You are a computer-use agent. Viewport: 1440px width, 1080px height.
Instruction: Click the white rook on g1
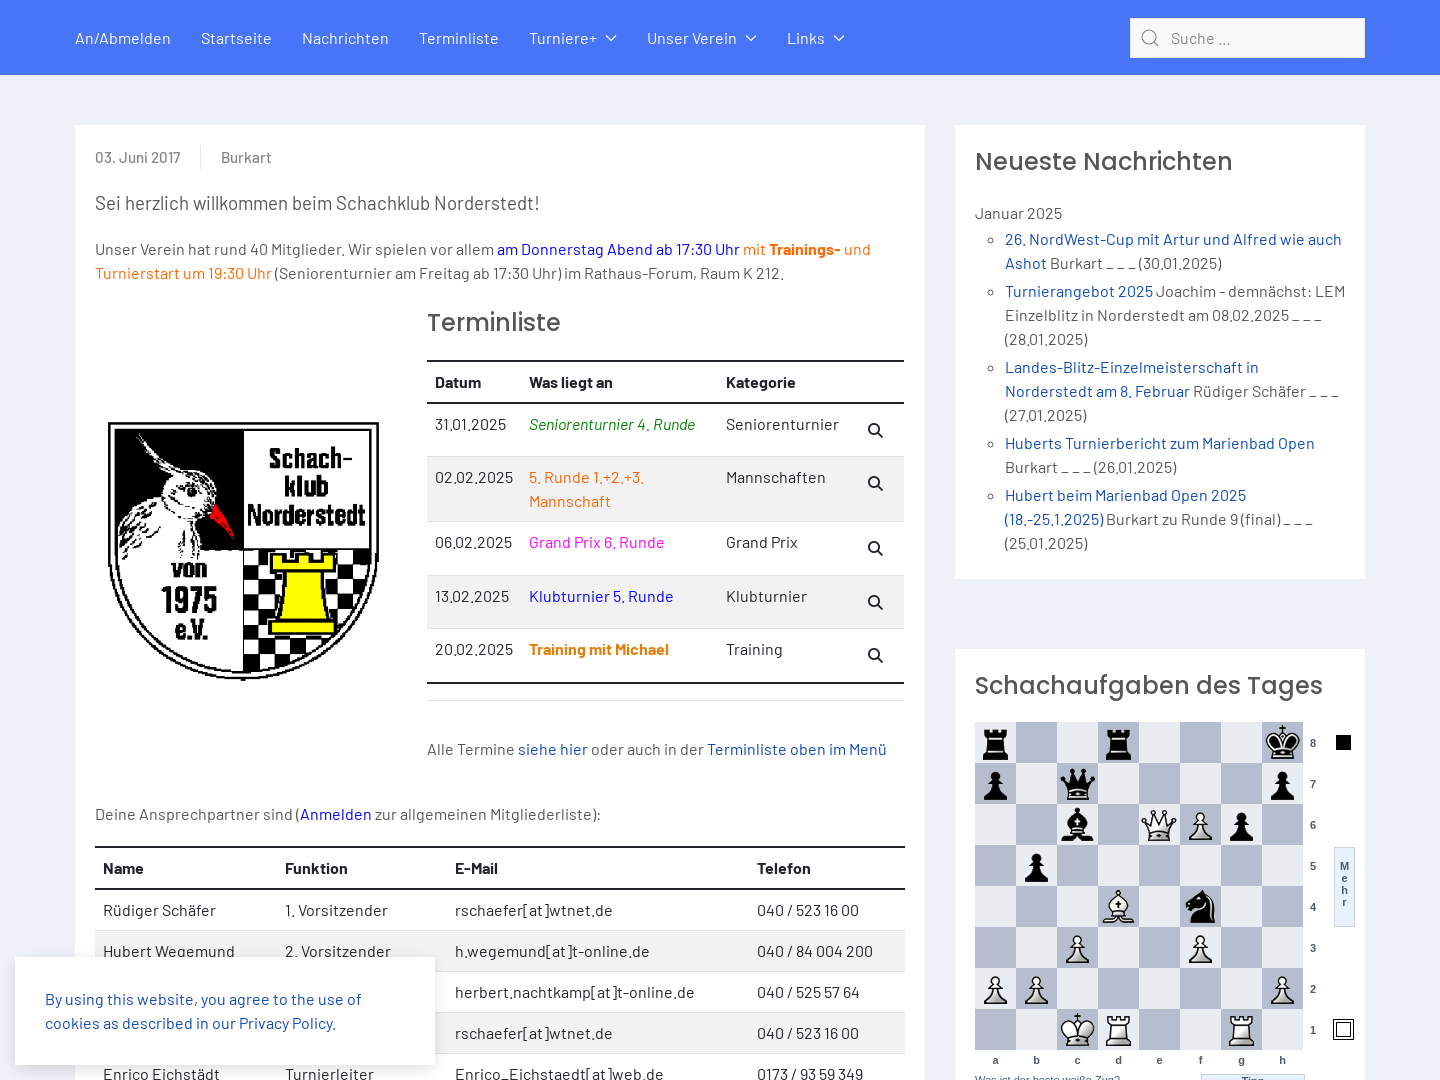[1241, 1030]
